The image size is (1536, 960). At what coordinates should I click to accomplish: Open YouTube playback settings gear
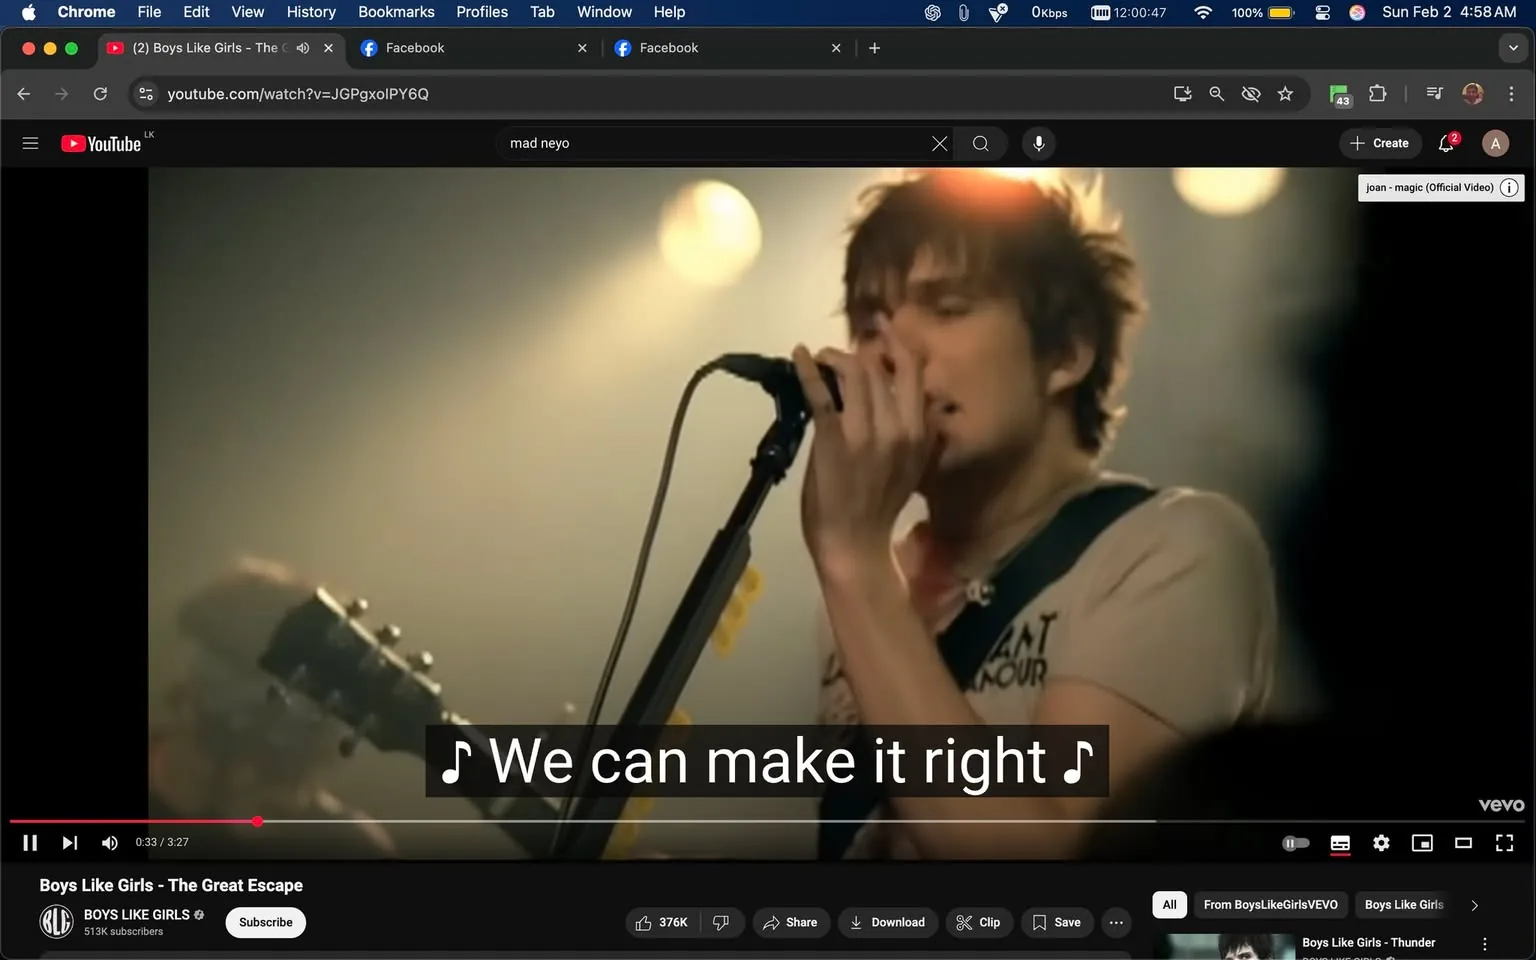[x=1381, y=843]
